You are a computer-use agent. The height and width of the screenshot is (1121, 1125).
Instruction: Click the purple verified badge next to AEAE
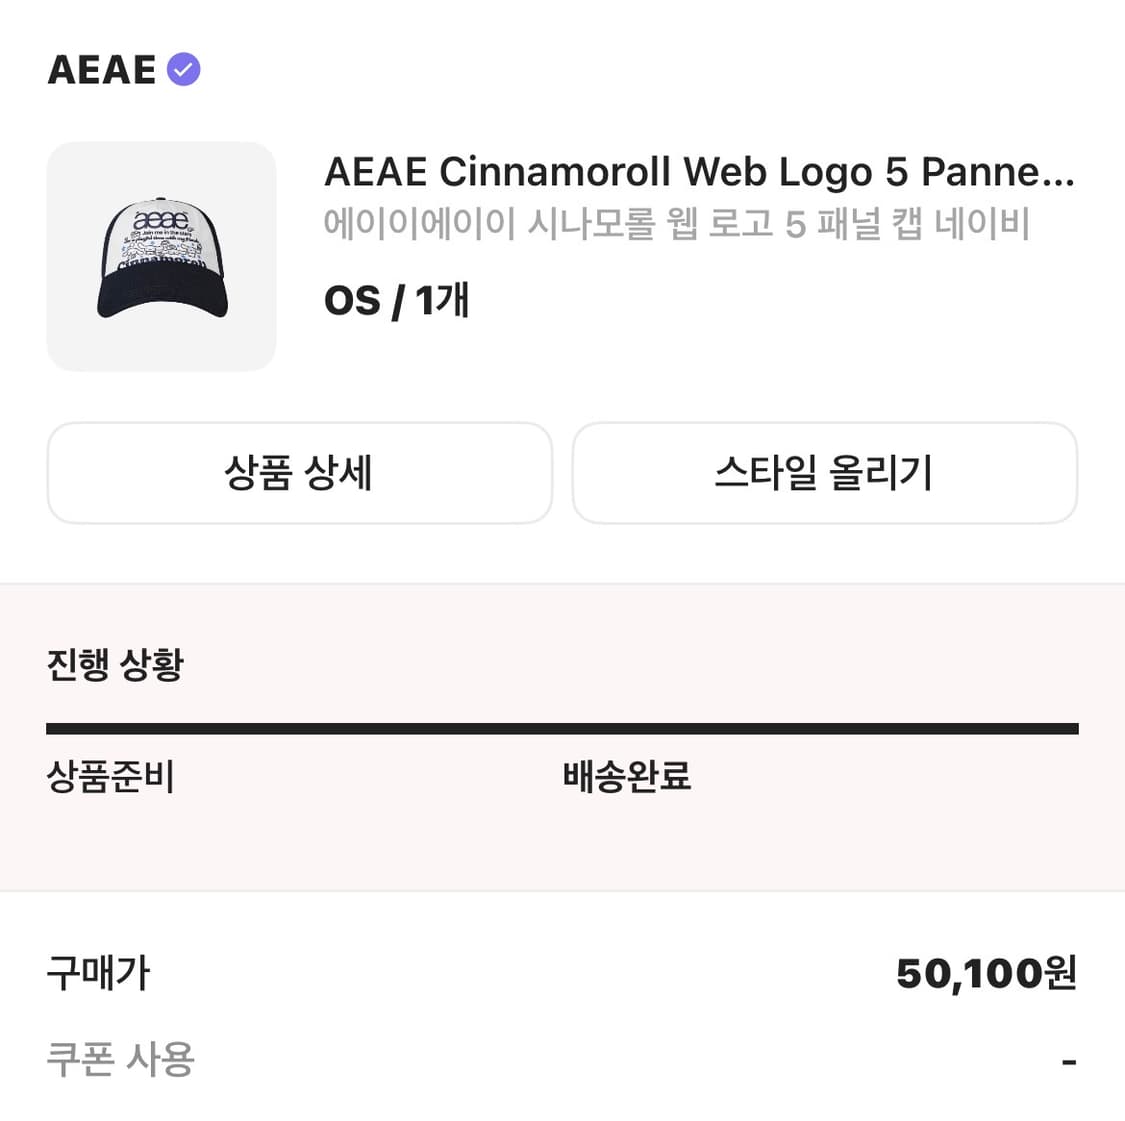183,68
